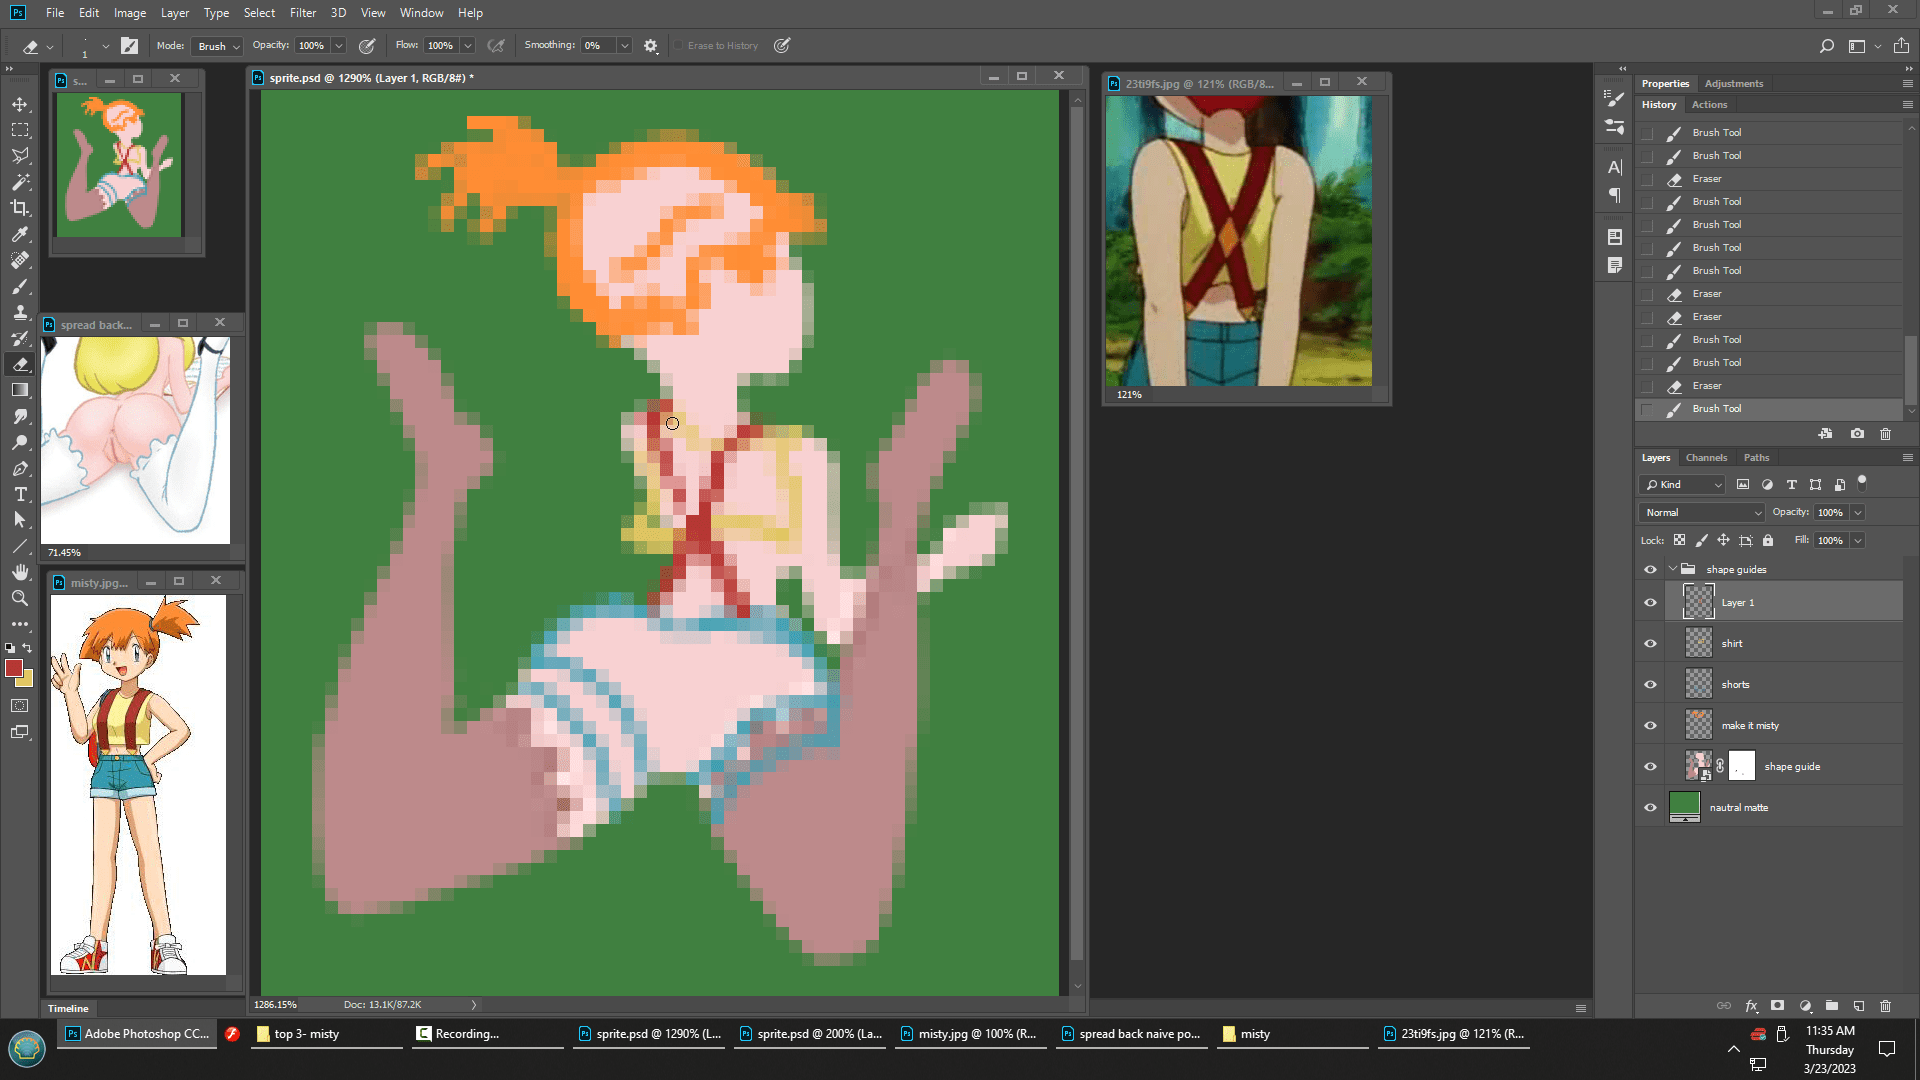Screen dimensions: 1920x1080
Task: Enable the Erase to History checkbox
Action: [x=679, y=46]
